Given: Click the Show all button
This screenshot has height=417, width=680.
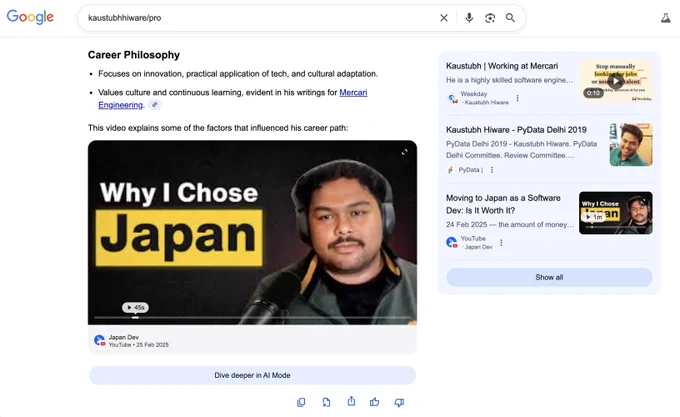Looking at the screenshot, I should click(x=549, y=277).
